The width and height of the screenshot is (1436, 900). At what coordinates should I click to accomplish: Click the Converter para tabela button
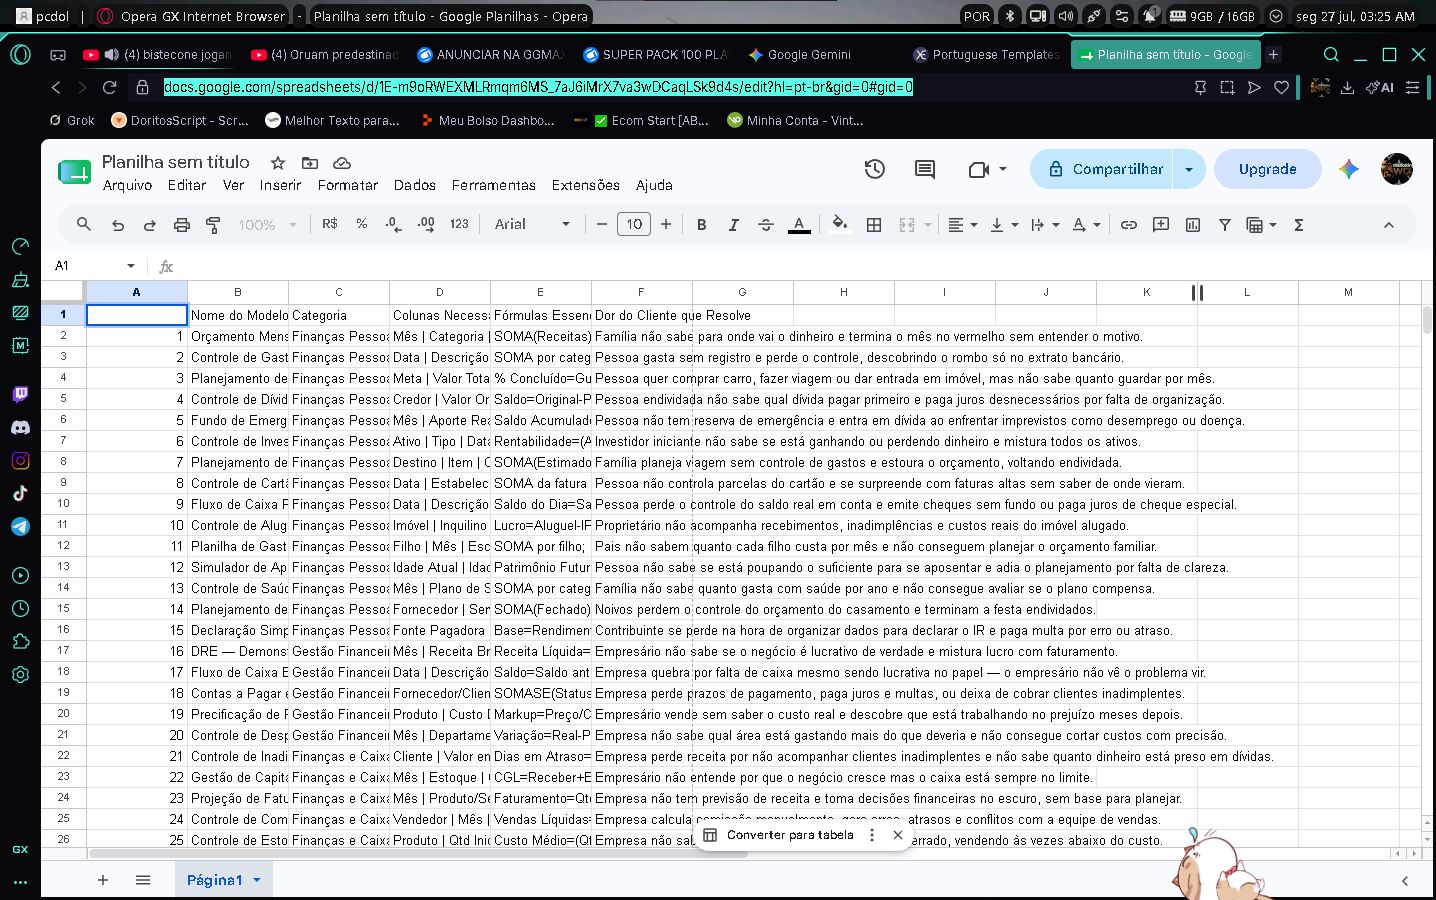[x=779, y=835]
